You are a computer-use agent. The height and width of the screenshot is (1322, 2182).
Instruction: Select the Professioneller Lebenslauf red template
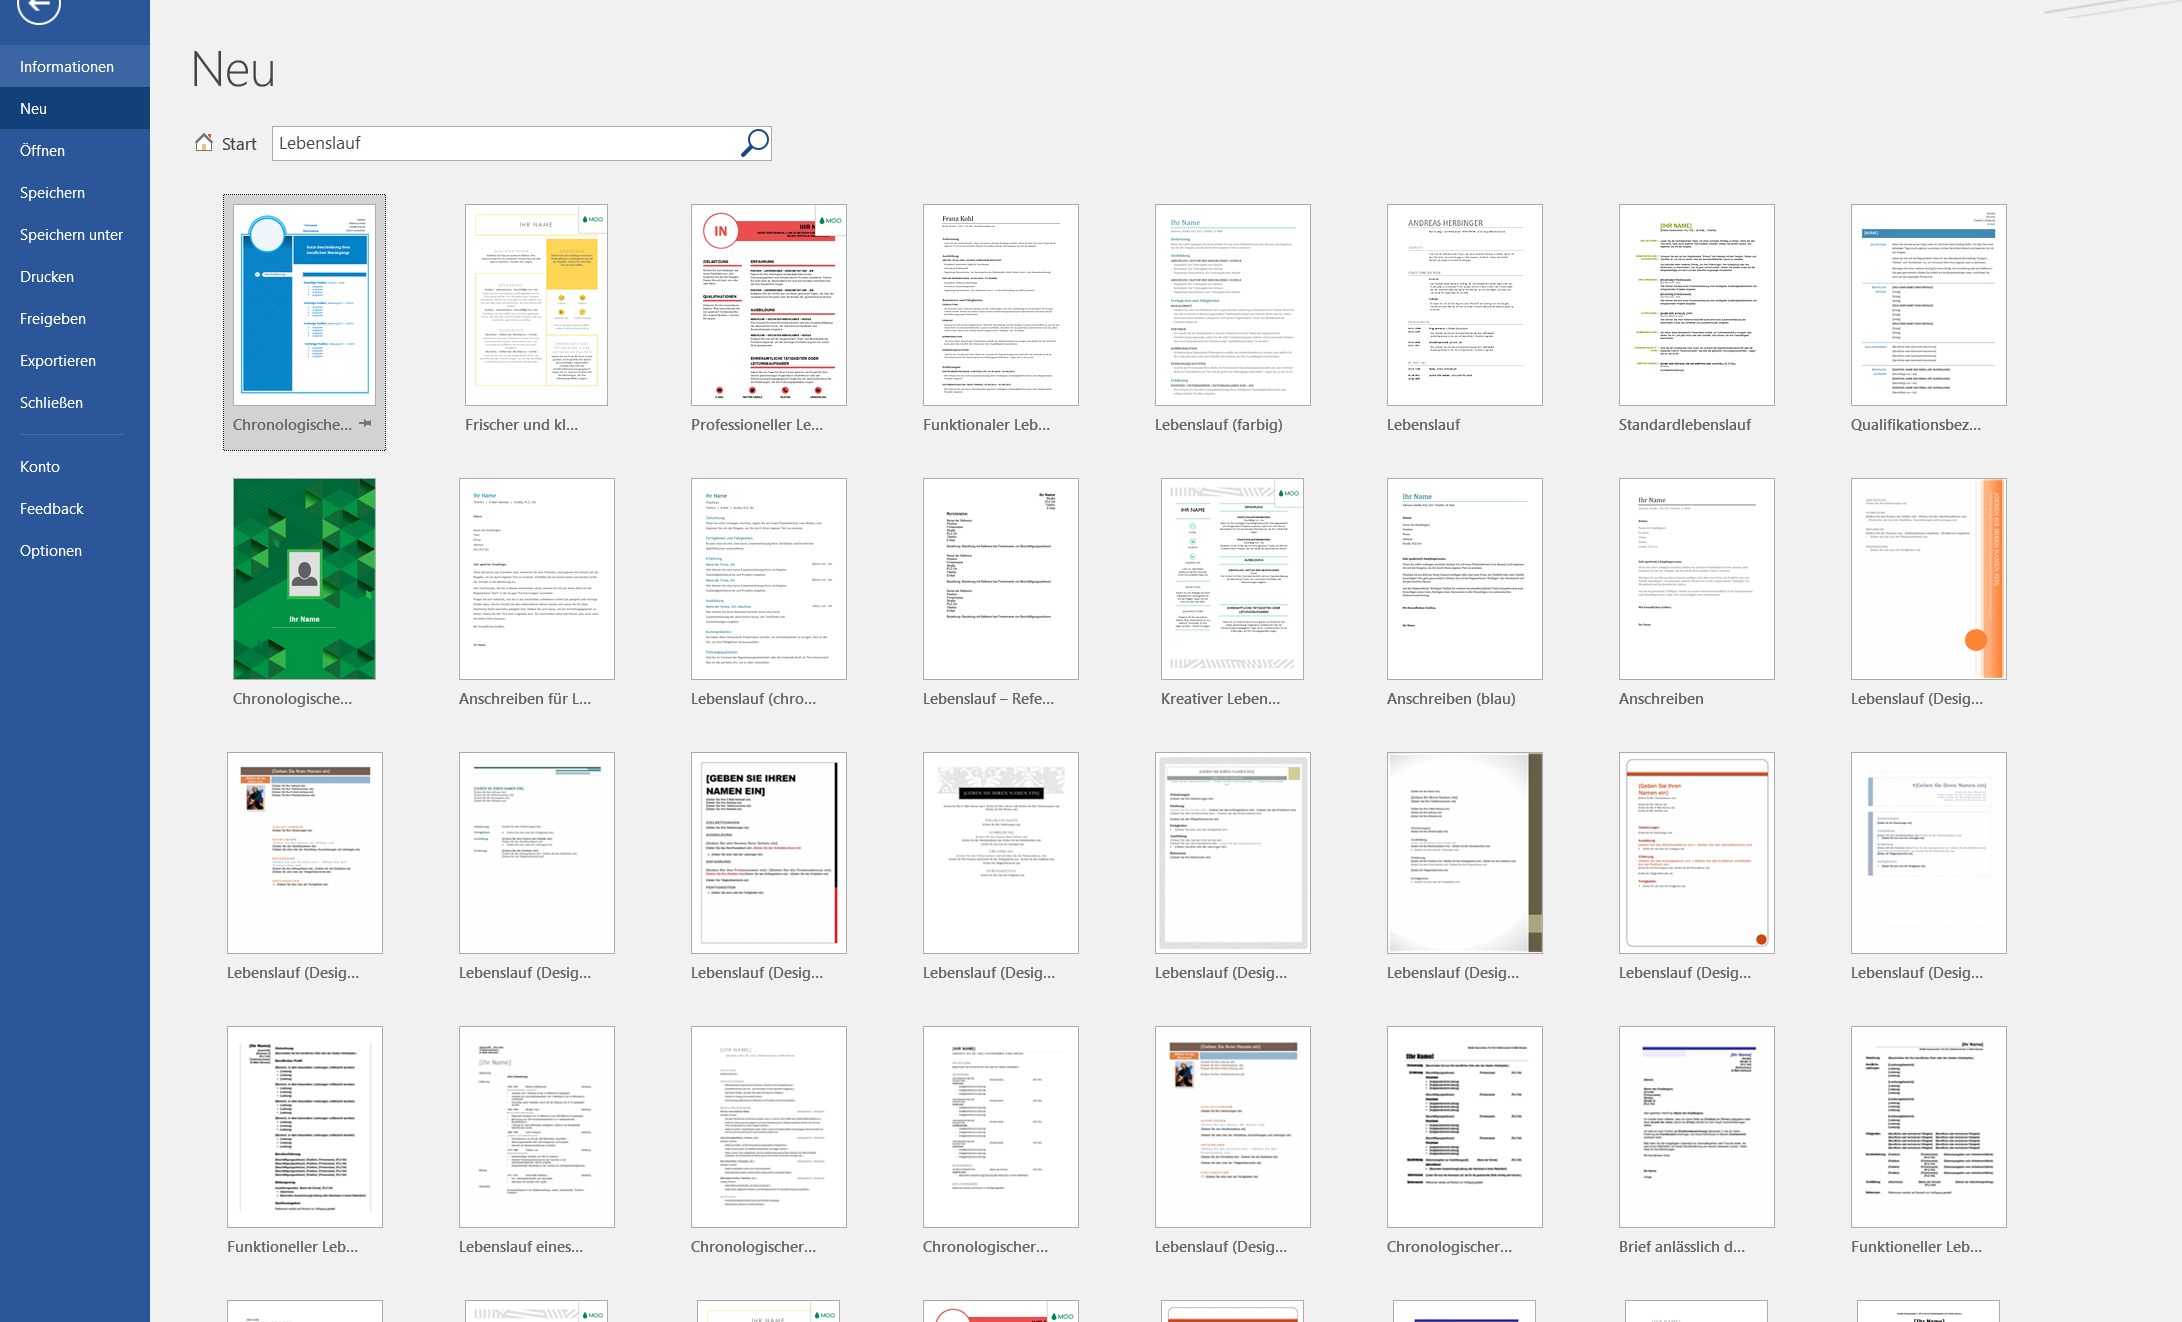click(768, 305)
